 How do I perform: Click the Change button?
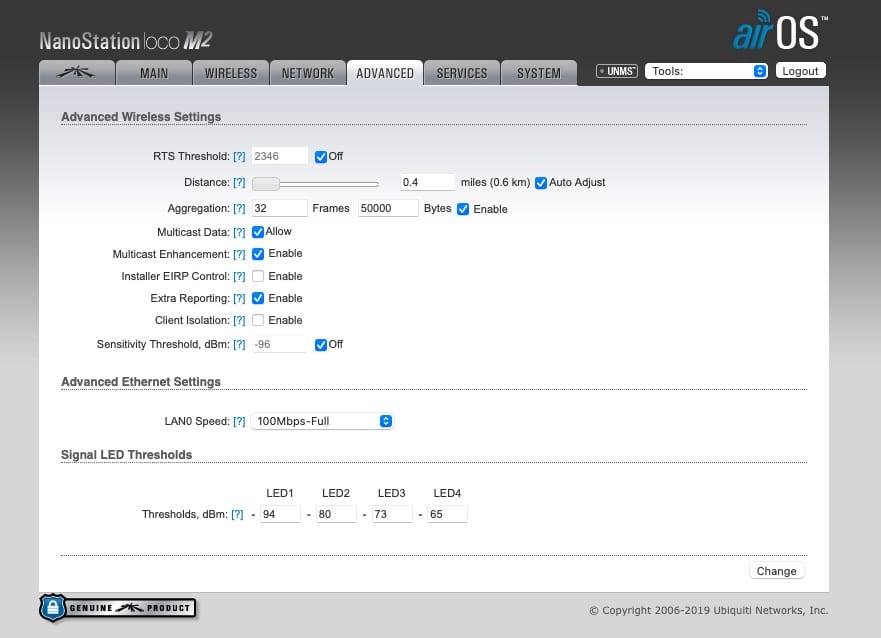click(x=776, y=571)
